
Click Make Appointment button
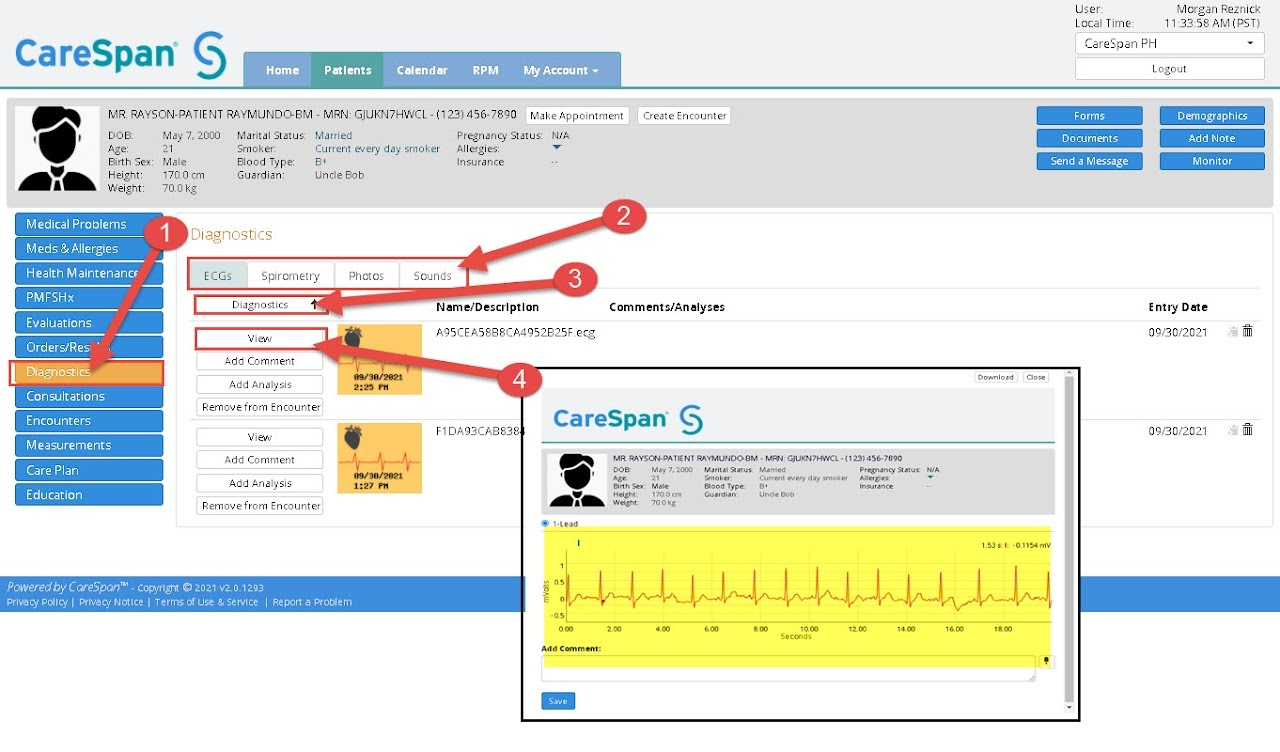tap(577, 116)
